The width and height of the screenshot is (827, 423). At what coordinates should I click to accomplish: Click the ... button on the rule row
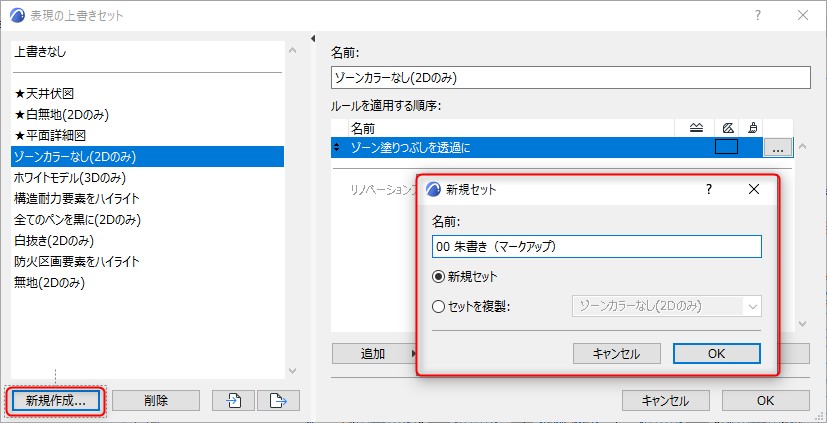[777, 148]
